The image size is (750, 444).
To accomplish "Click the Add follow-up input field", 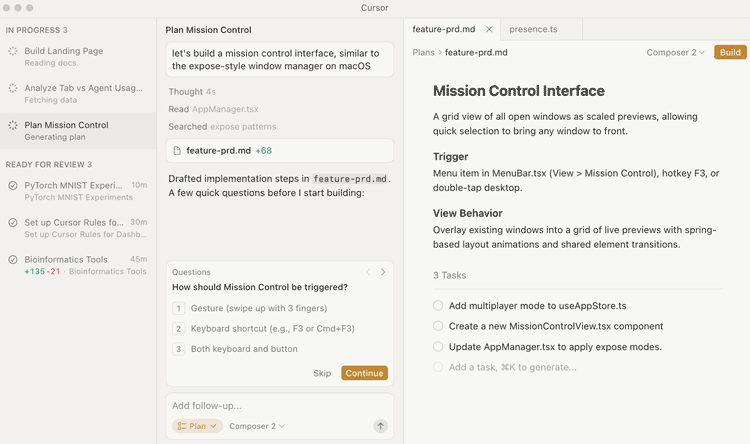I will click(270, 406).
